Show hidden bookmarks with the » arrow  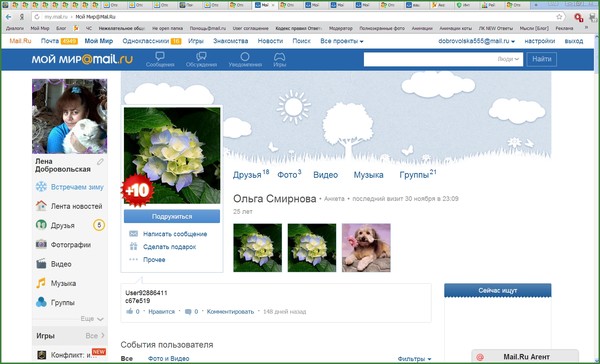click(x=586, y=28)
